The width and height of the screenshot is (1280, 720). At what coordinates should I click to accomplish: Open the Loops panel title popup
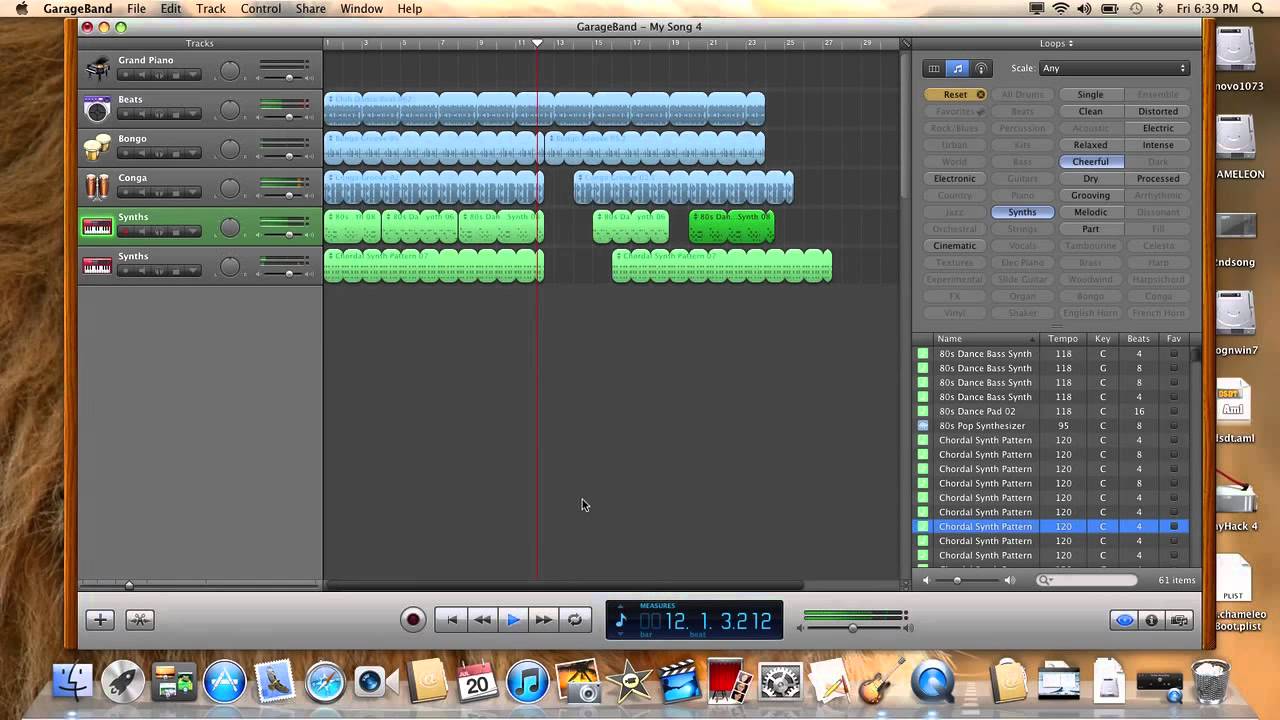(x=1056, y=43)
